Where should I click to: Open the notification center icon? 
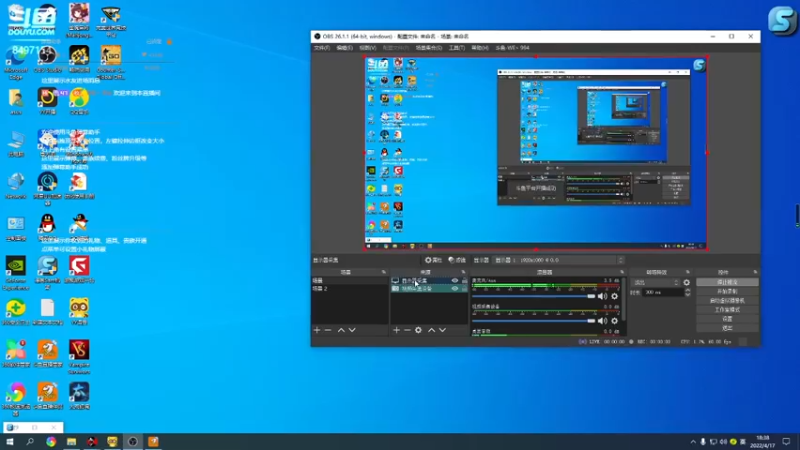click(787, 442)
